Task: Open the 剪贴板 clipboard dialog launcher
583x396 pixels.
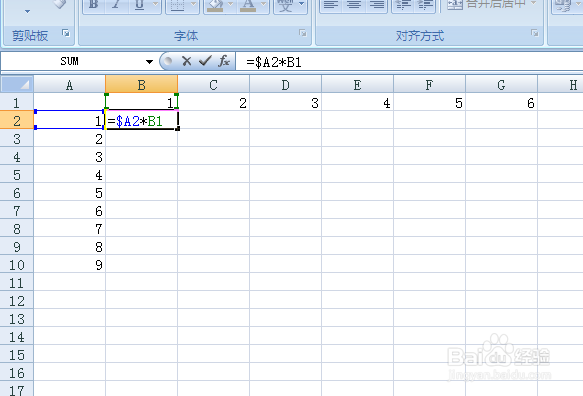Action: [66, 33]
